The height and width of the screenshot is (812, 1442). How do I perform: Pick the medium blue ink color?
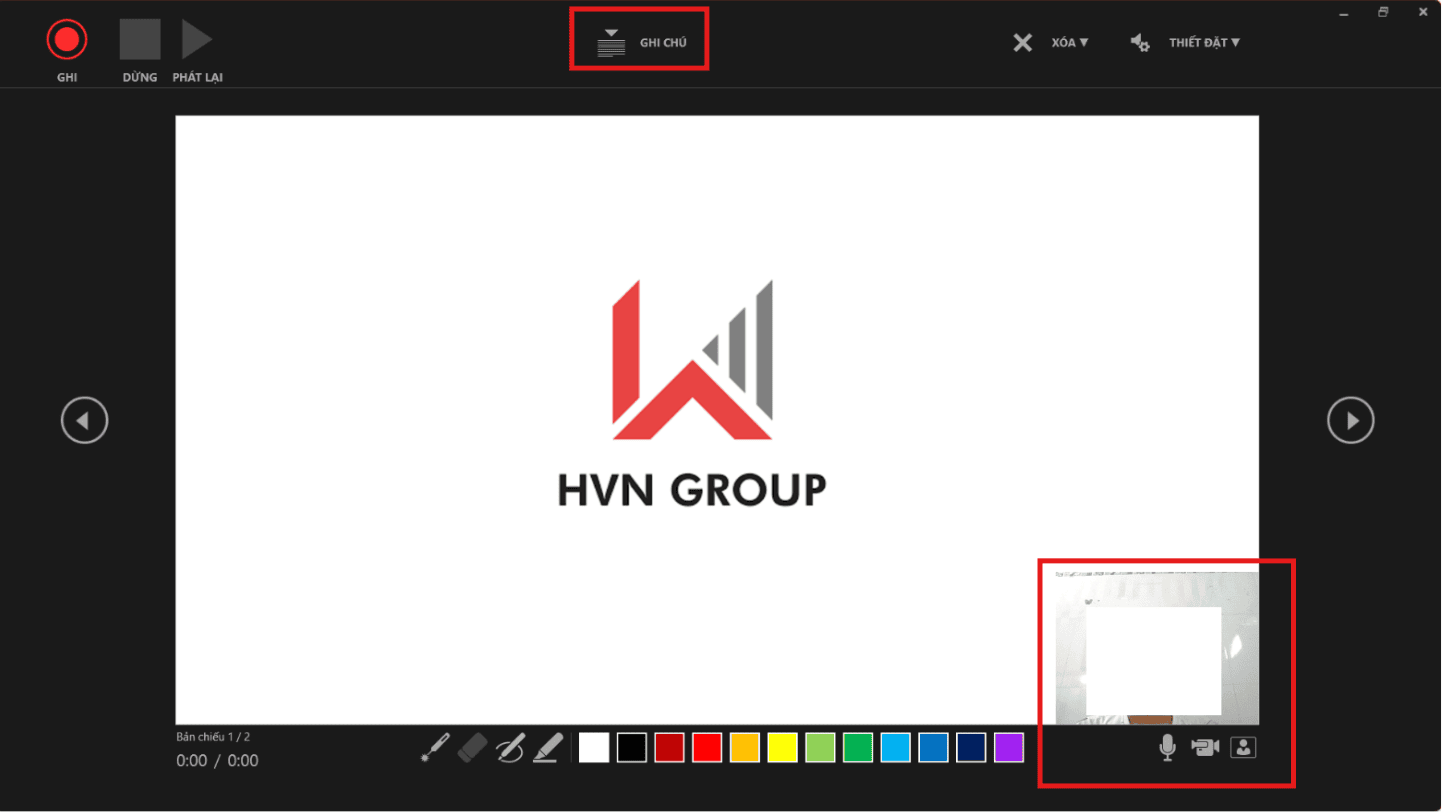(933, 747)
